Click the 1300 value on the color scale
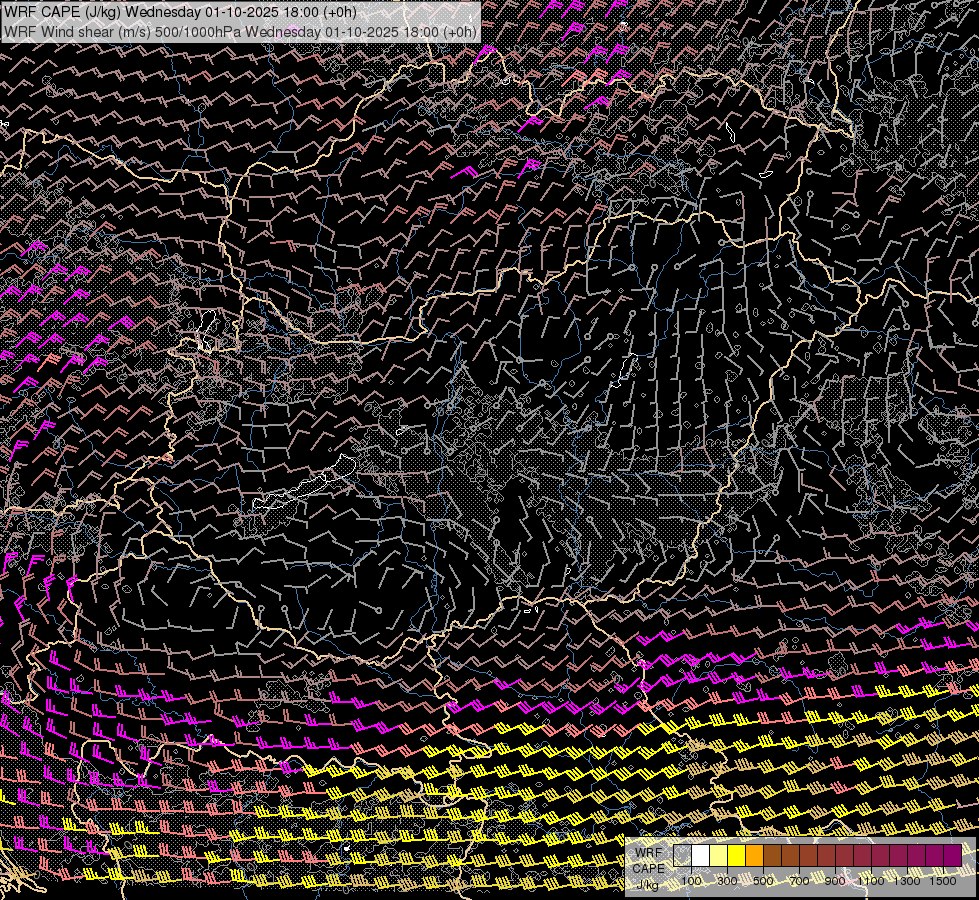The height and width of the screenshot is (900, 979). (907, 881)
